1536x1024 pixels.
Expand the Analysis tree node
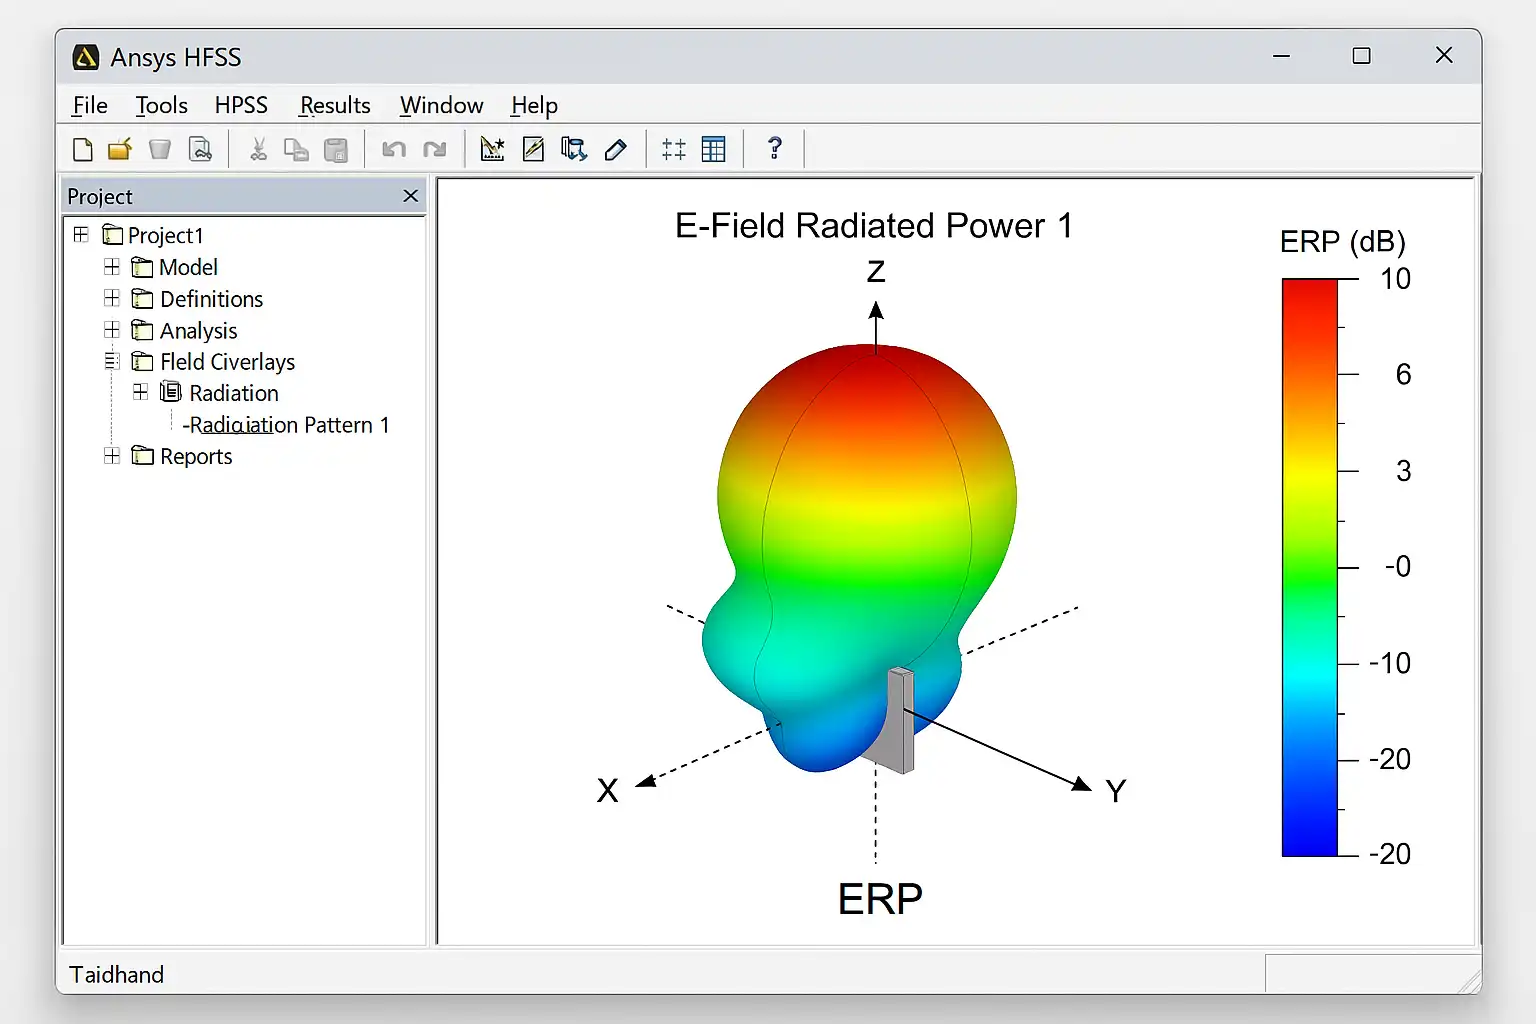112,330
